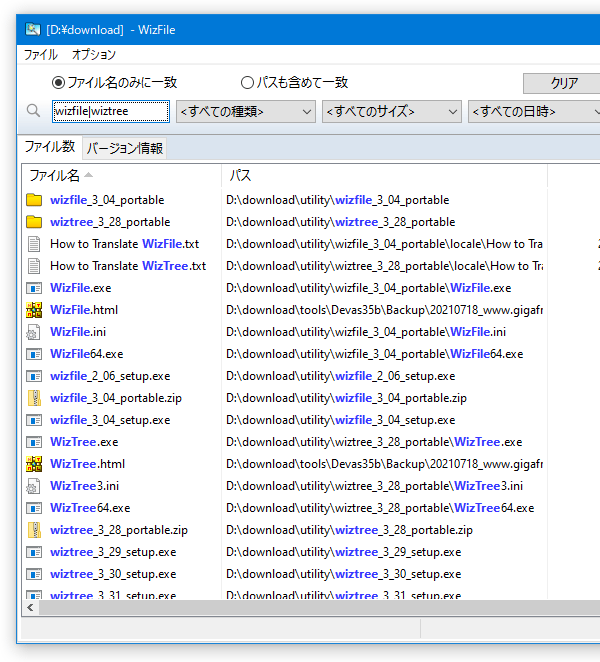600x662 pixels.
Task: Switch to the ファイル数 tab
Action: tap(50, 147)
